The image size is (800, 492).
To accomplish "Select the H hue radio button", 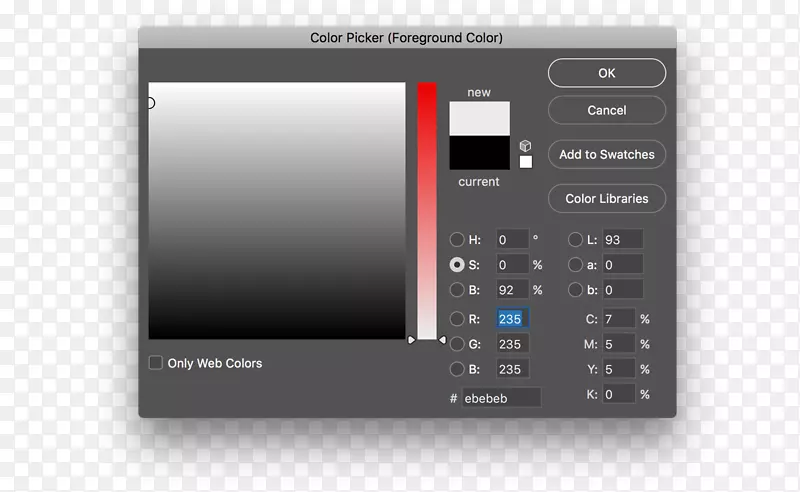I will pos(457,240).
